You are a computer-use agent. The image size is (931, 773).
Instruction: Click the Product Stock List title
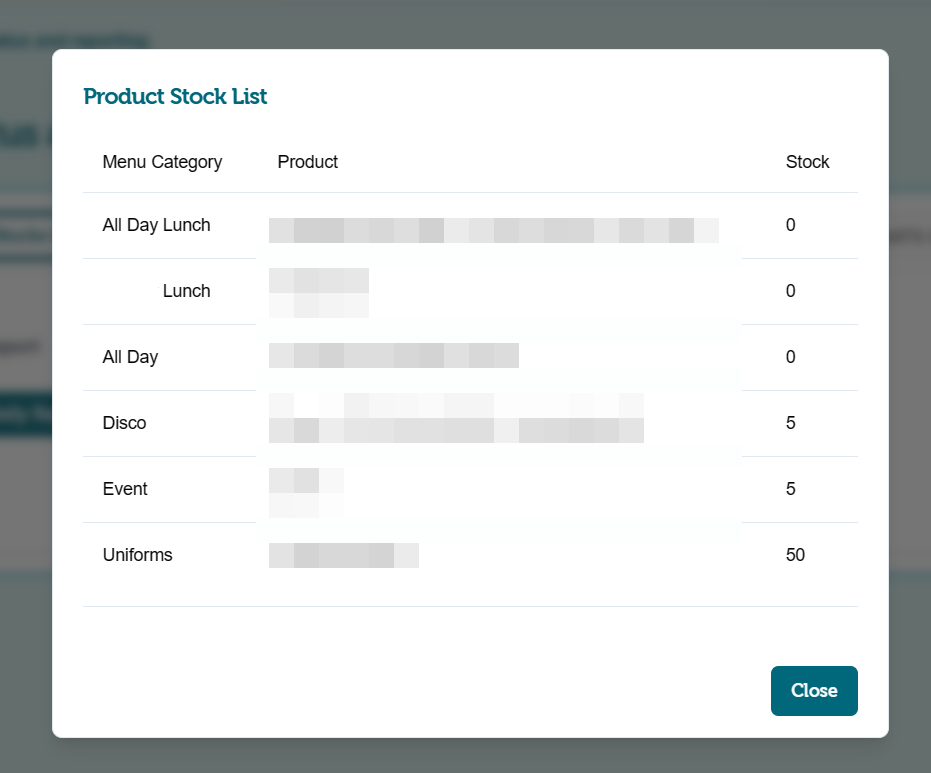tap(175, 96)
